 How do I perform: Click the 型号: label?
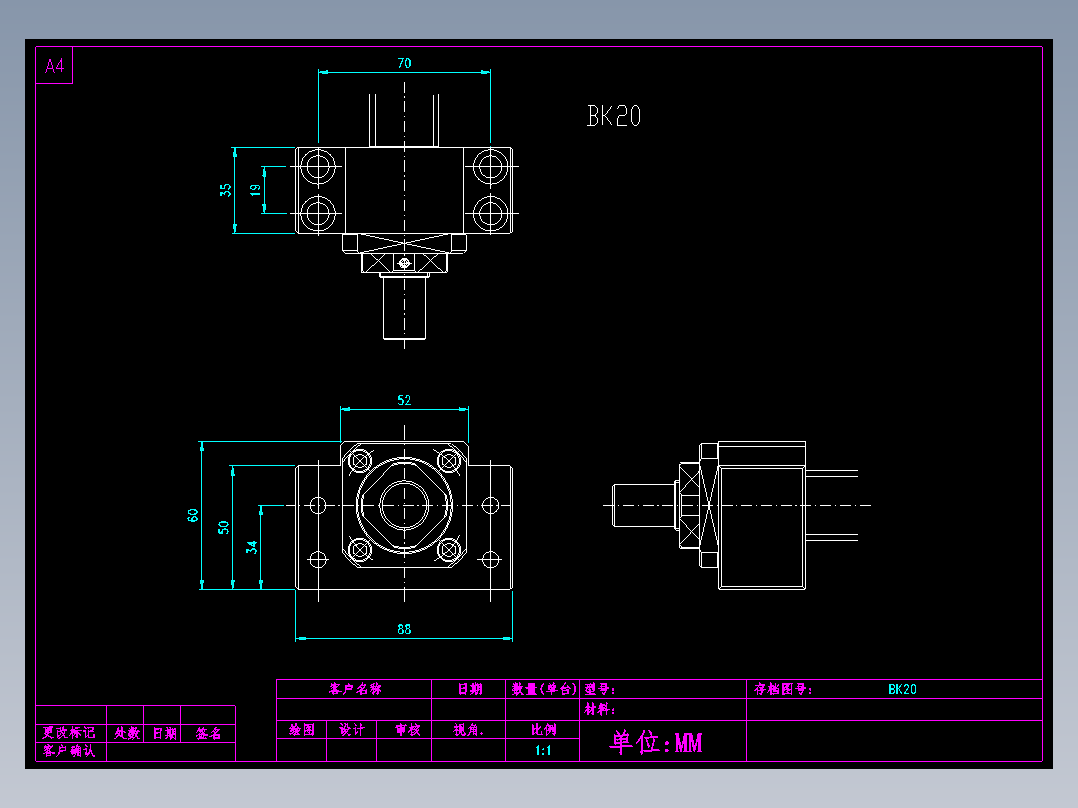pyautogui.click(x=600, y=689)
